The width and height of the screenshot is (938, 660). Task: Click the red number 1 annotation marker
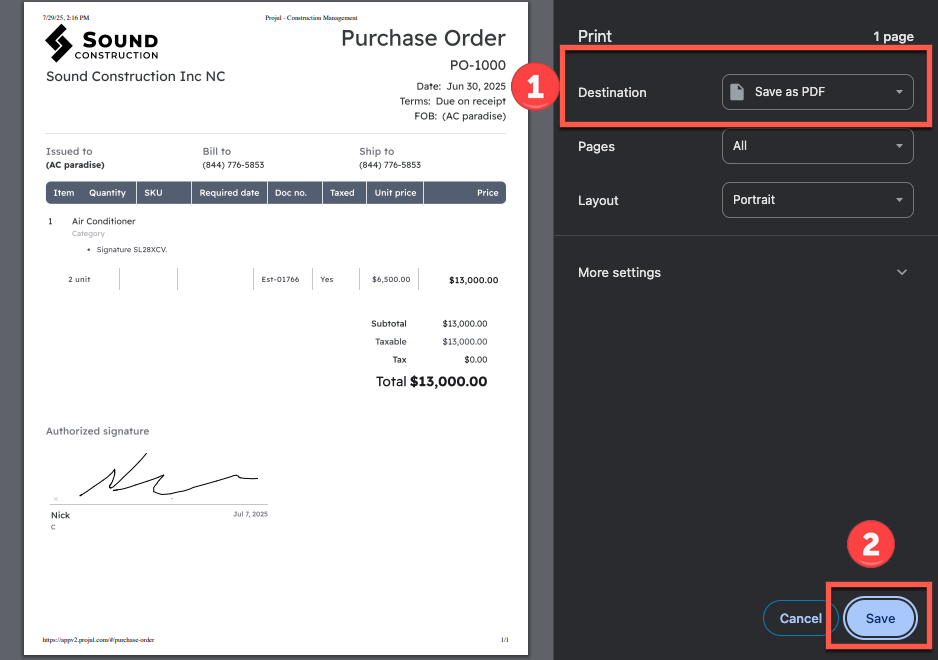click(x=534, y=87)
